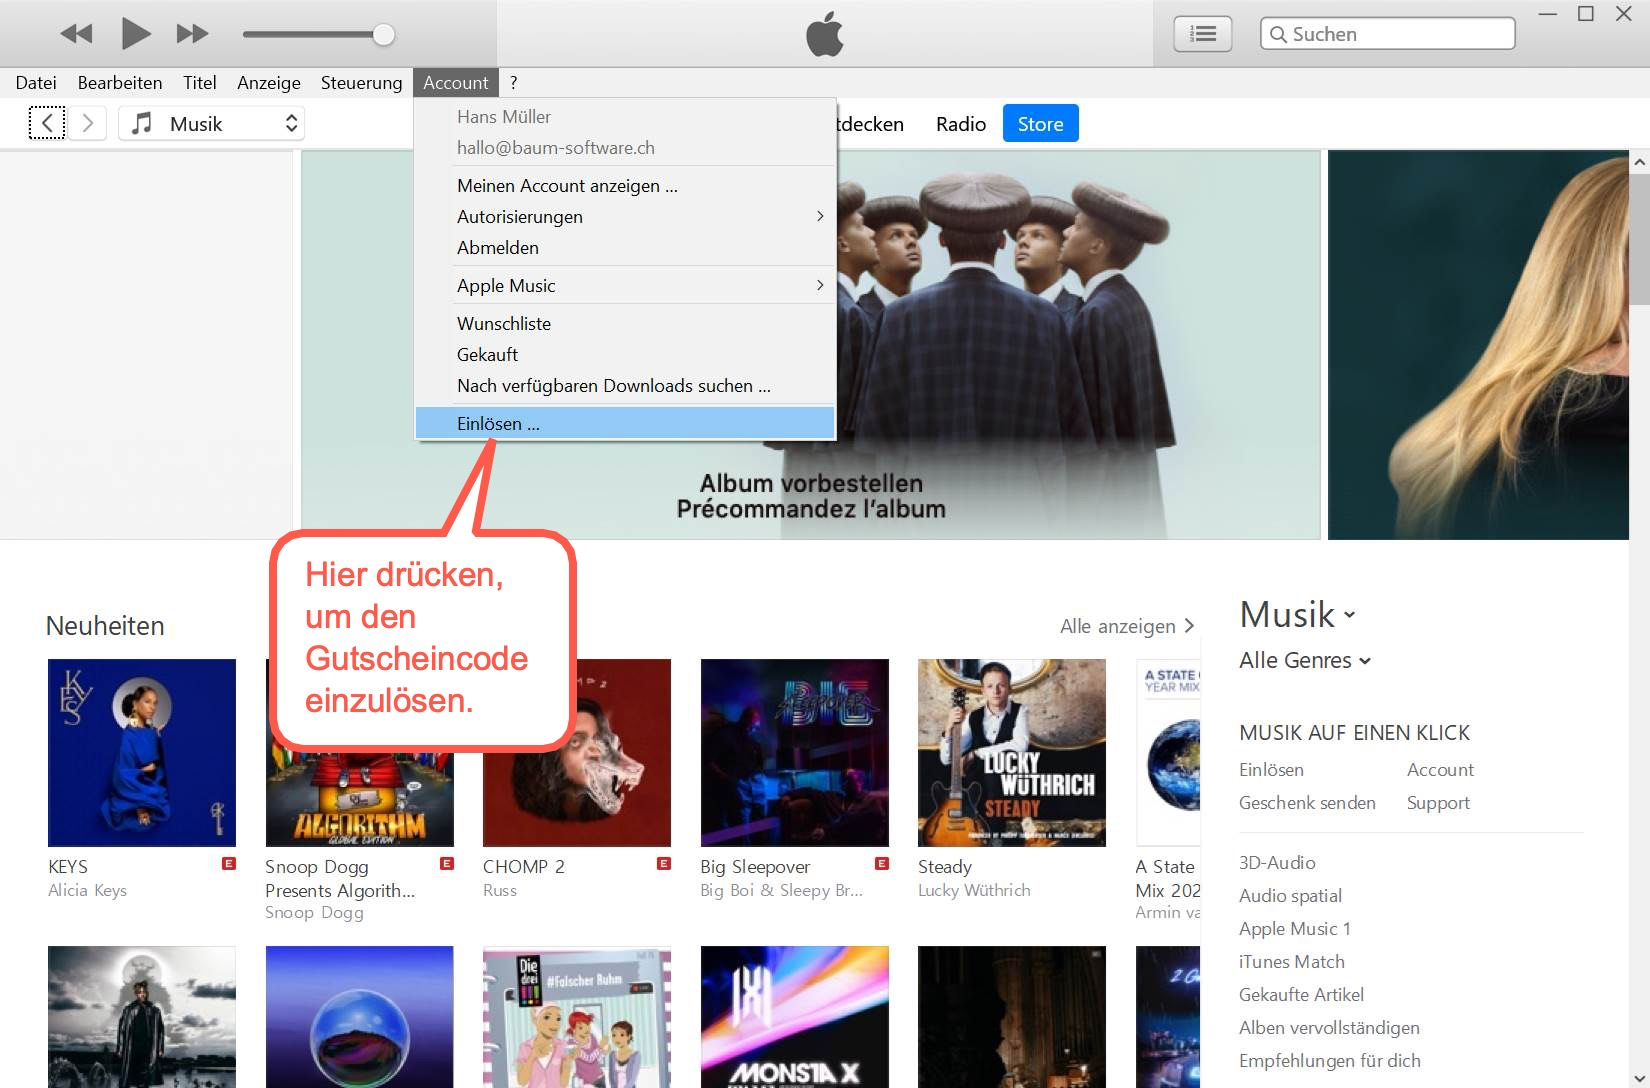1650x1088 pixels.
Task: Open the Audio spatial link
Action: [1290, 896]
